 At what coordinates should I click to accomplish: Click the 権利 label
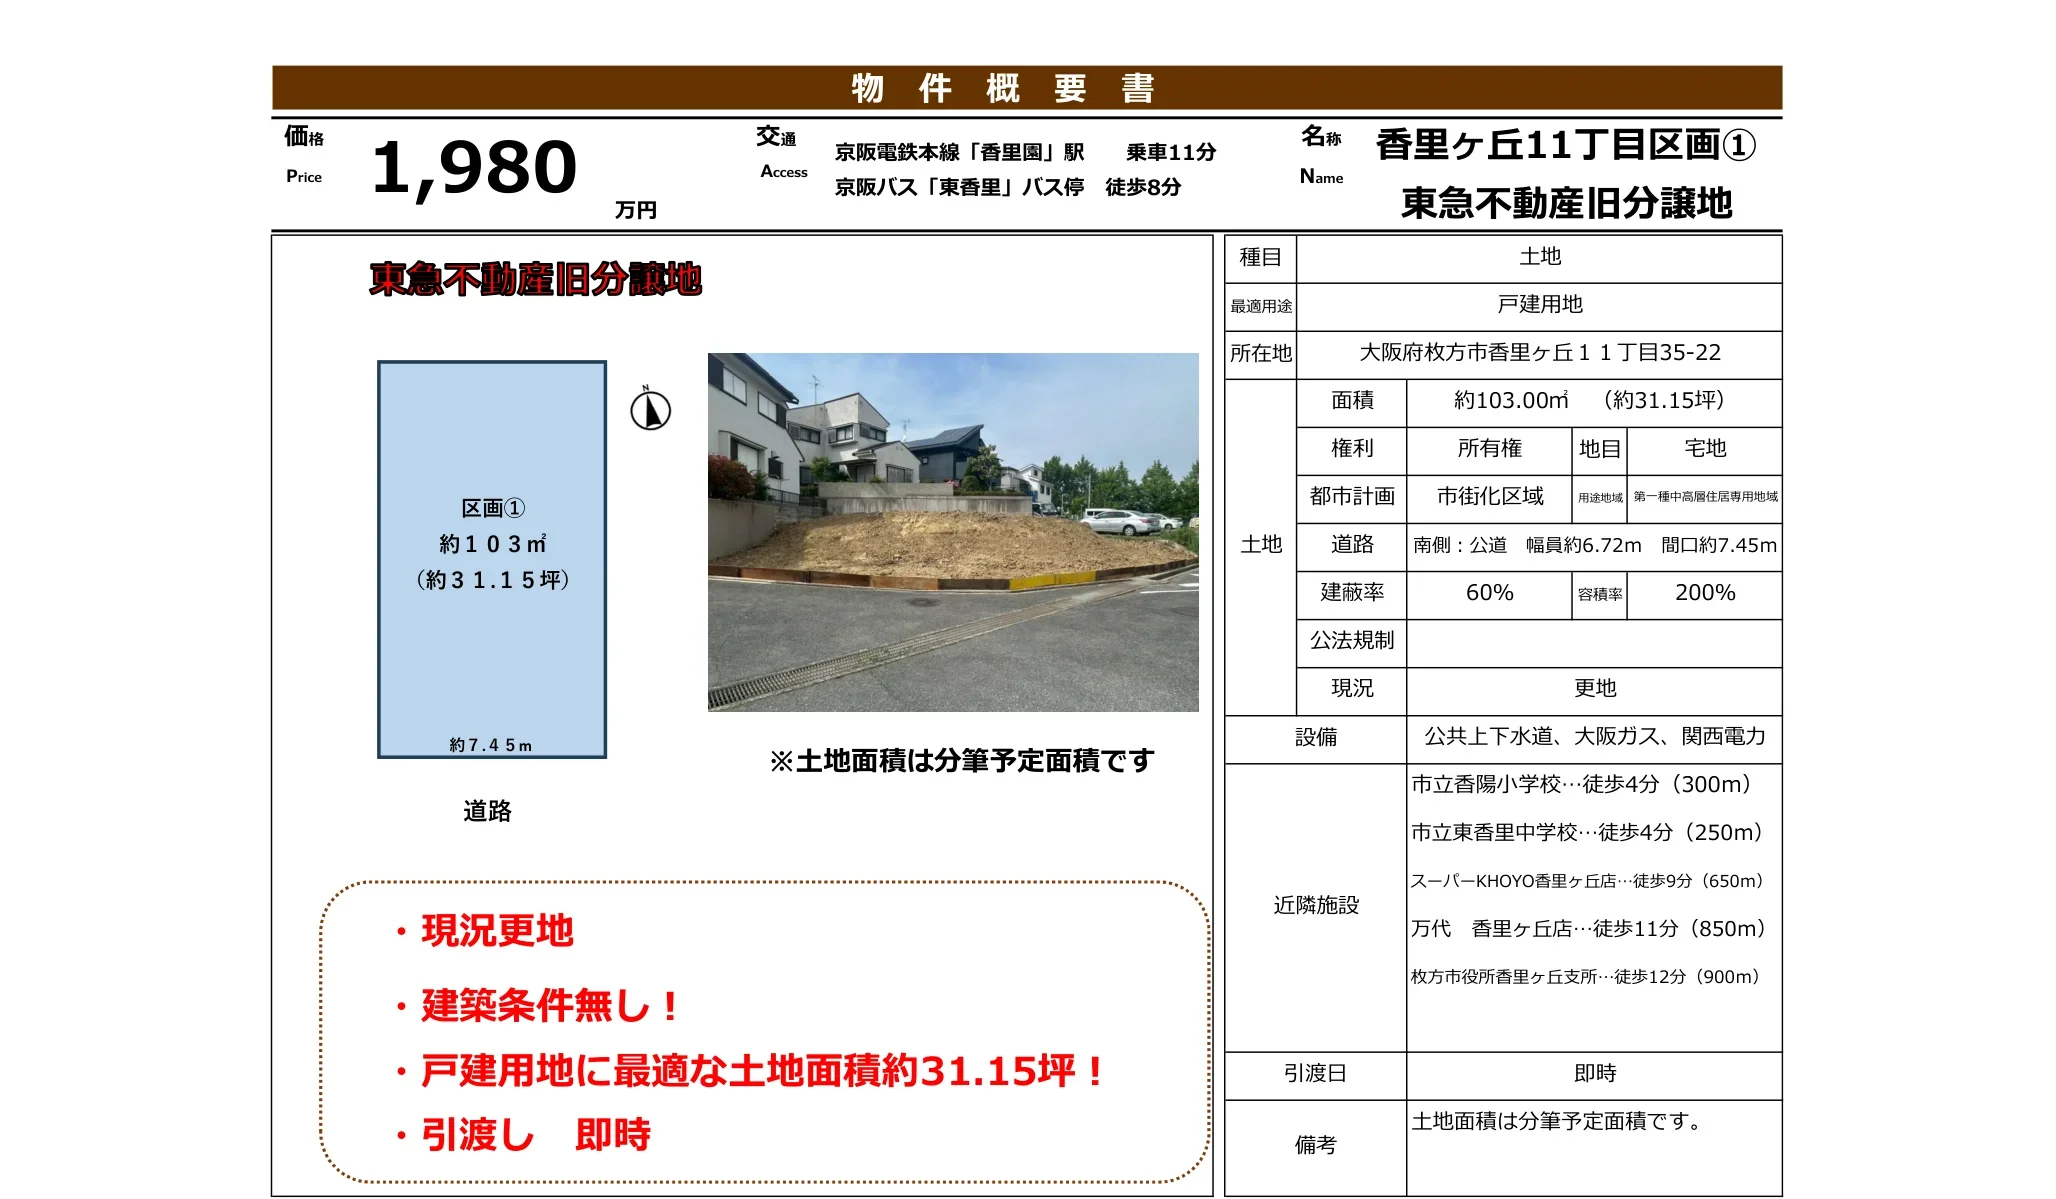tap(1352, 448)
